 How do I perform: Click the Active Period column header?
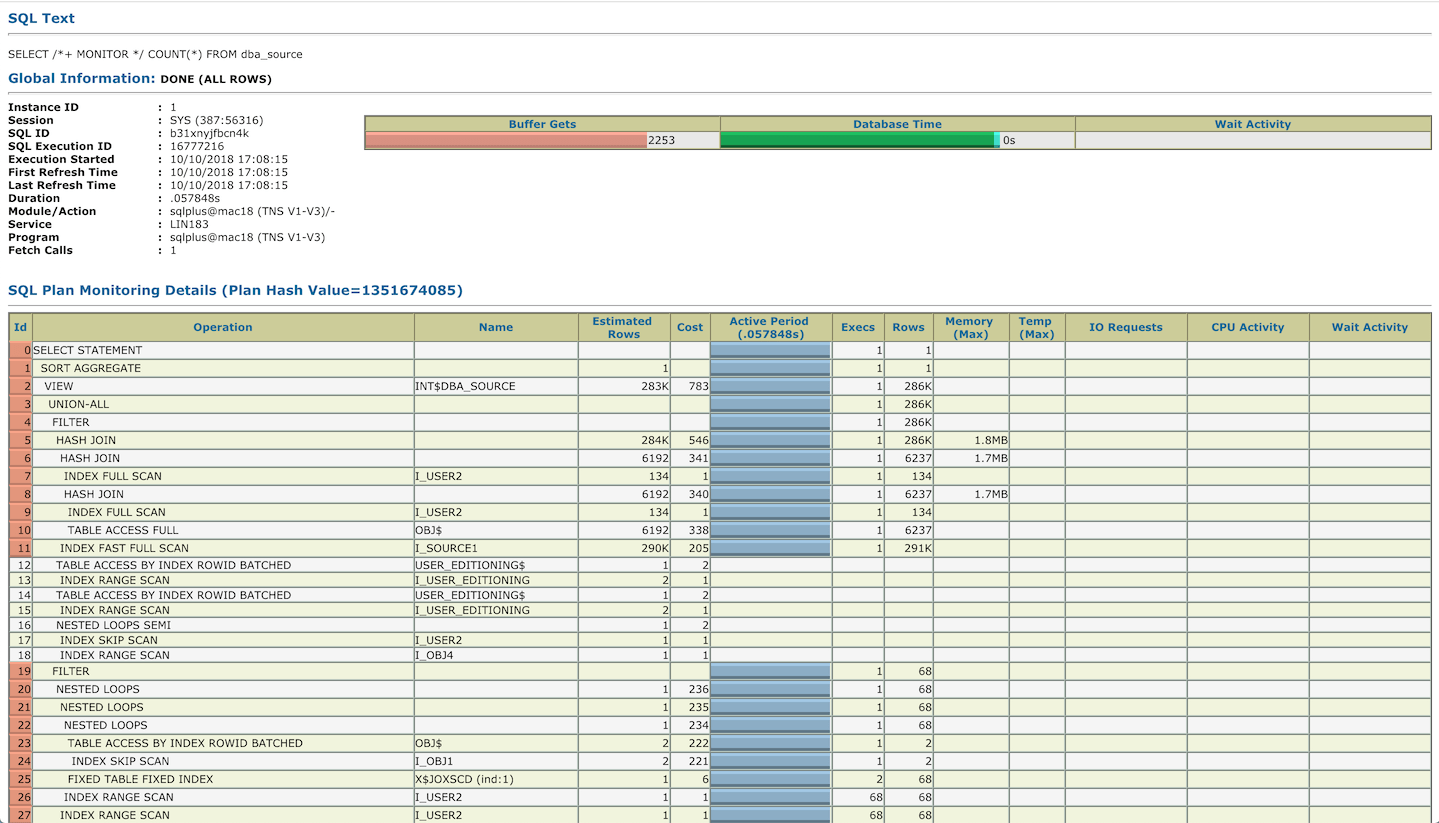coord(769,327)
